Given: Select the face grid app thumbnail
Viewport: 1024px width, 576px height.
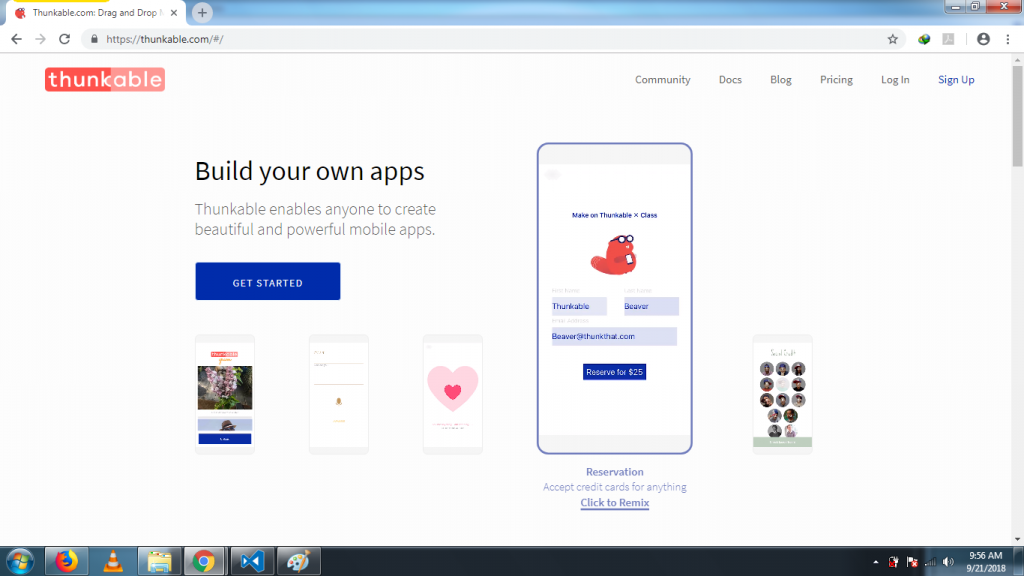Looking at the screenshot, I should (782, 394).
